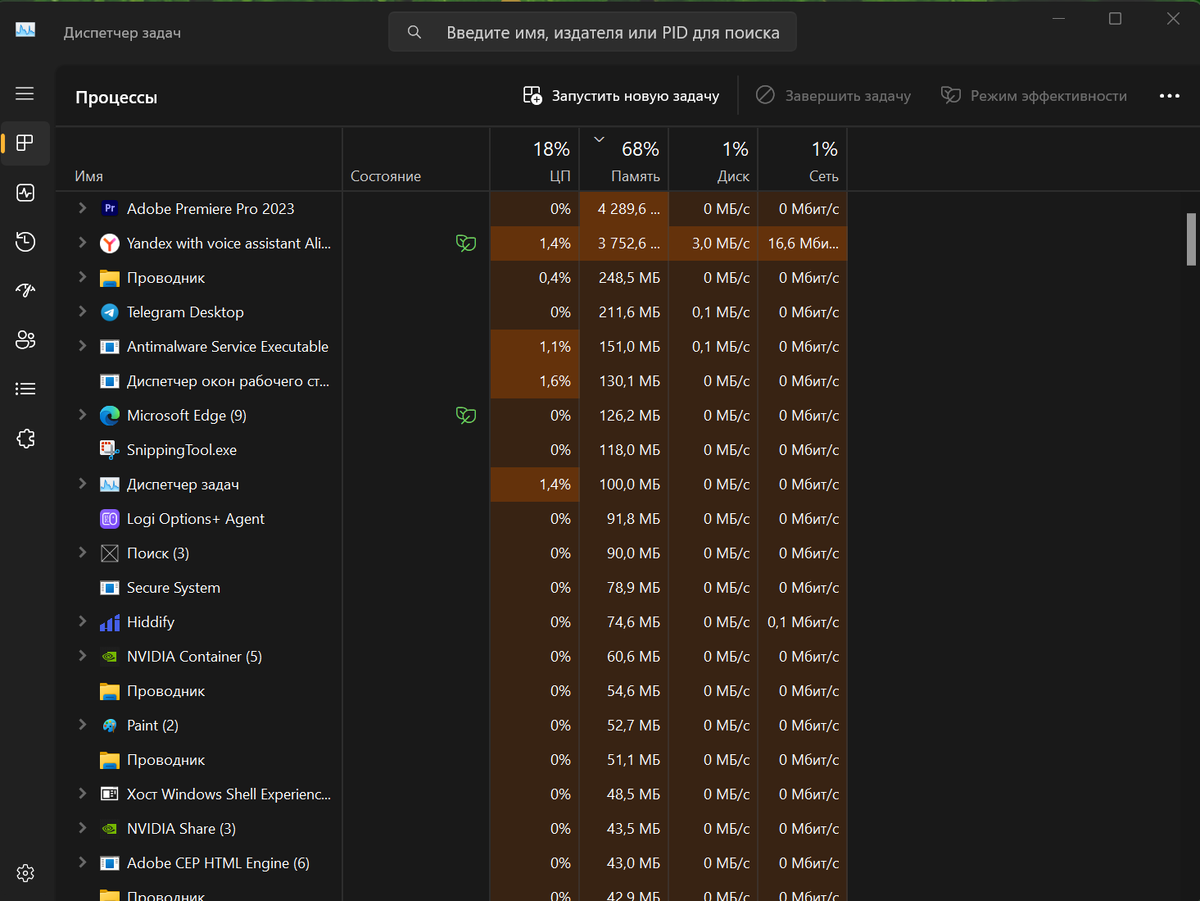The height and width of the screenshot is (901, 1200).
Task: Select the Secure System process row
Action: point(452,588)
